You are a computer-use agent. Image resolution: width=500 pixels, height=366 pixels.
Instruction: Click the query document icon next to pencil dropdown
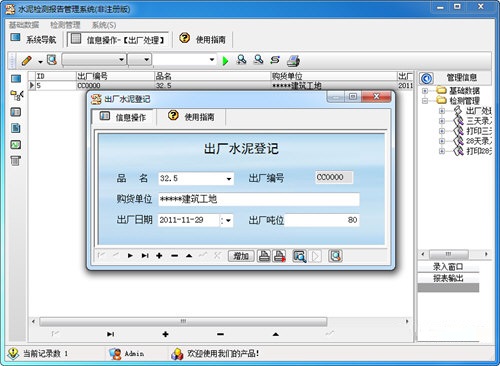click(52, 60)
